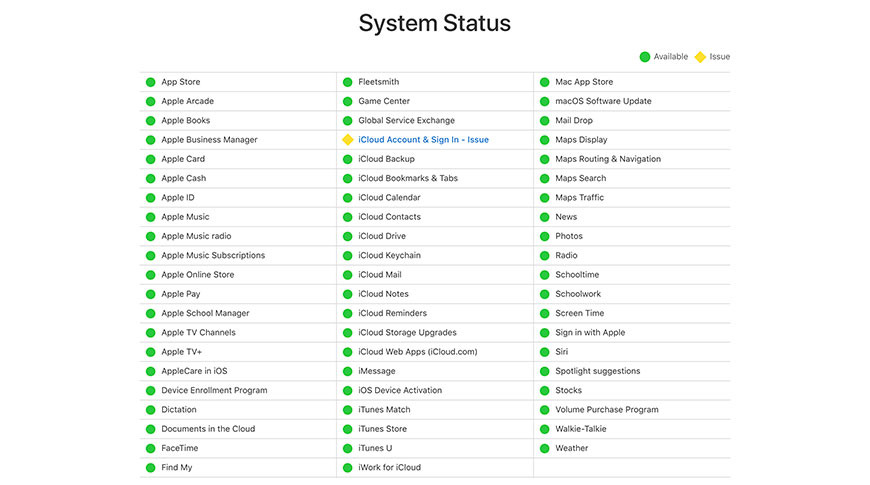Select the iCloud Drive service row

pyautogui.click(x=382, y=236)
